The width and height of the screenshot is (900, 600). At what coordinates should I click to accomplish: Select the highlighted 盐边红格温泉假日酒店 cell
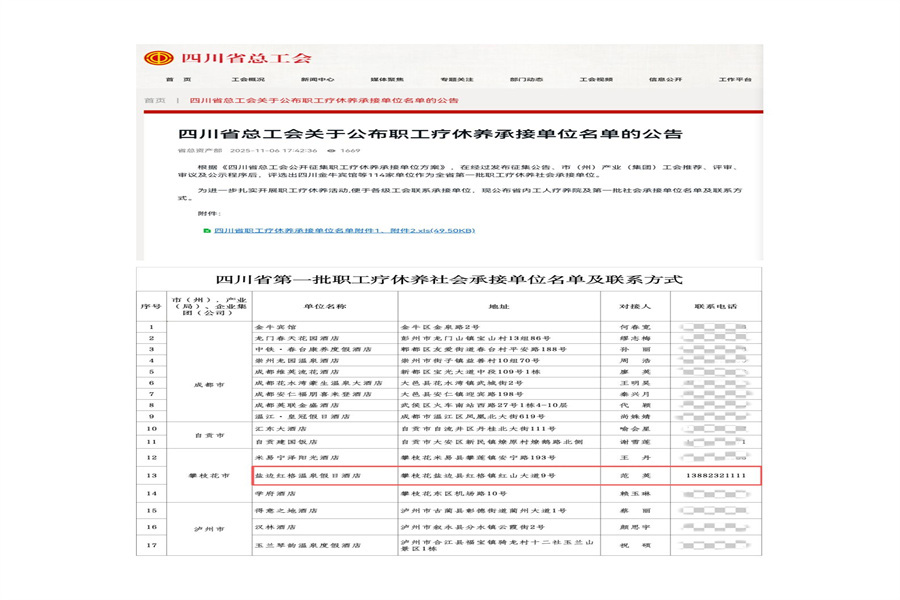pos(325,475)
